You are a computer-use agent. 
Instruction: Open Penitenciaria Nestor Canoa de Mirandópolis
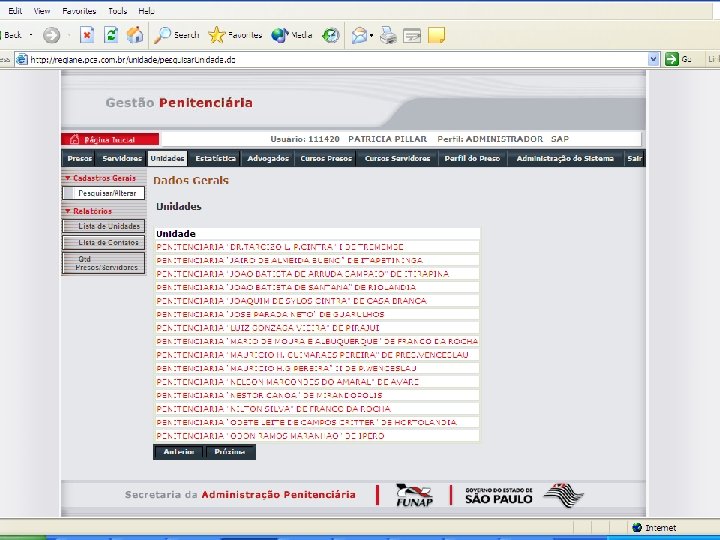tap(269, 395)
